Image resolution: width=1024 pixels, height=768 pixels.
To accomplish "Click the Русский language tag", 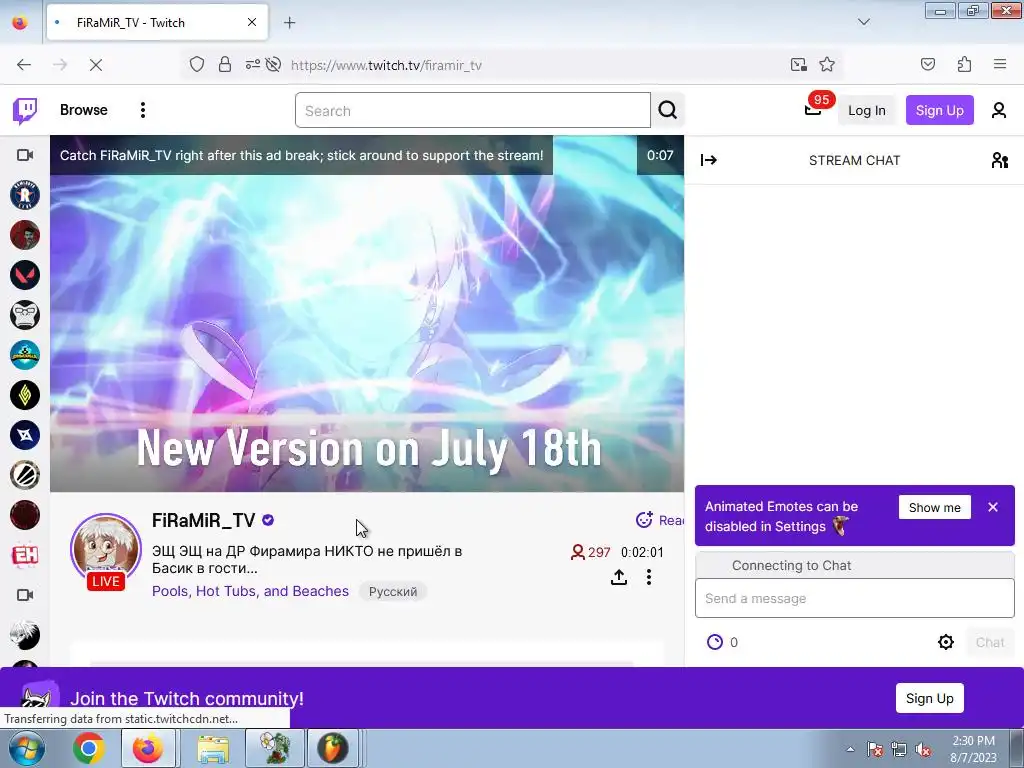I will [392, 592].
